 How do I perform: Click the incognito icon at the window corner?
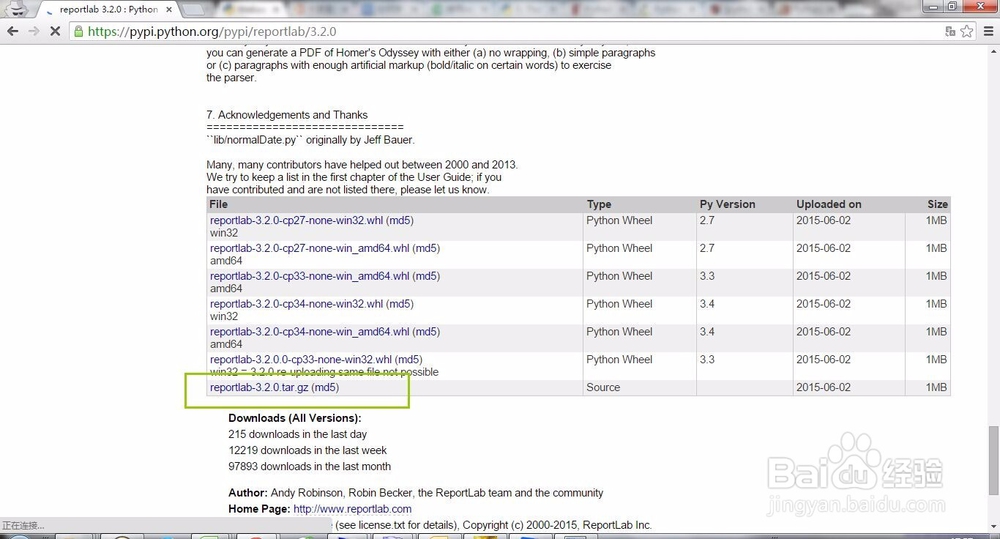tap(17, 8)
